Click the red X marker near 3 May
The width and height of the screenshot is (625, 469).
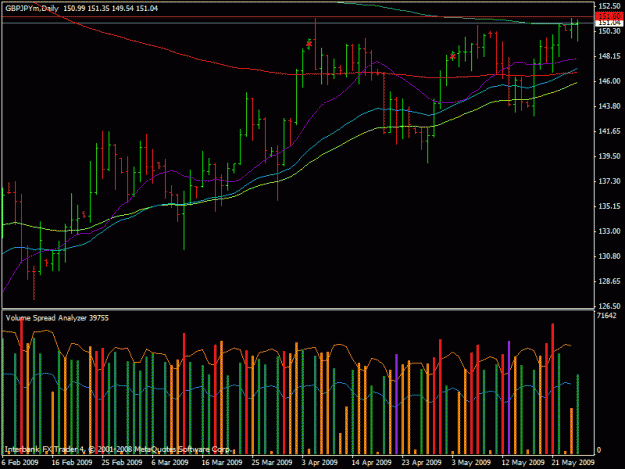[x=452, y=56]
